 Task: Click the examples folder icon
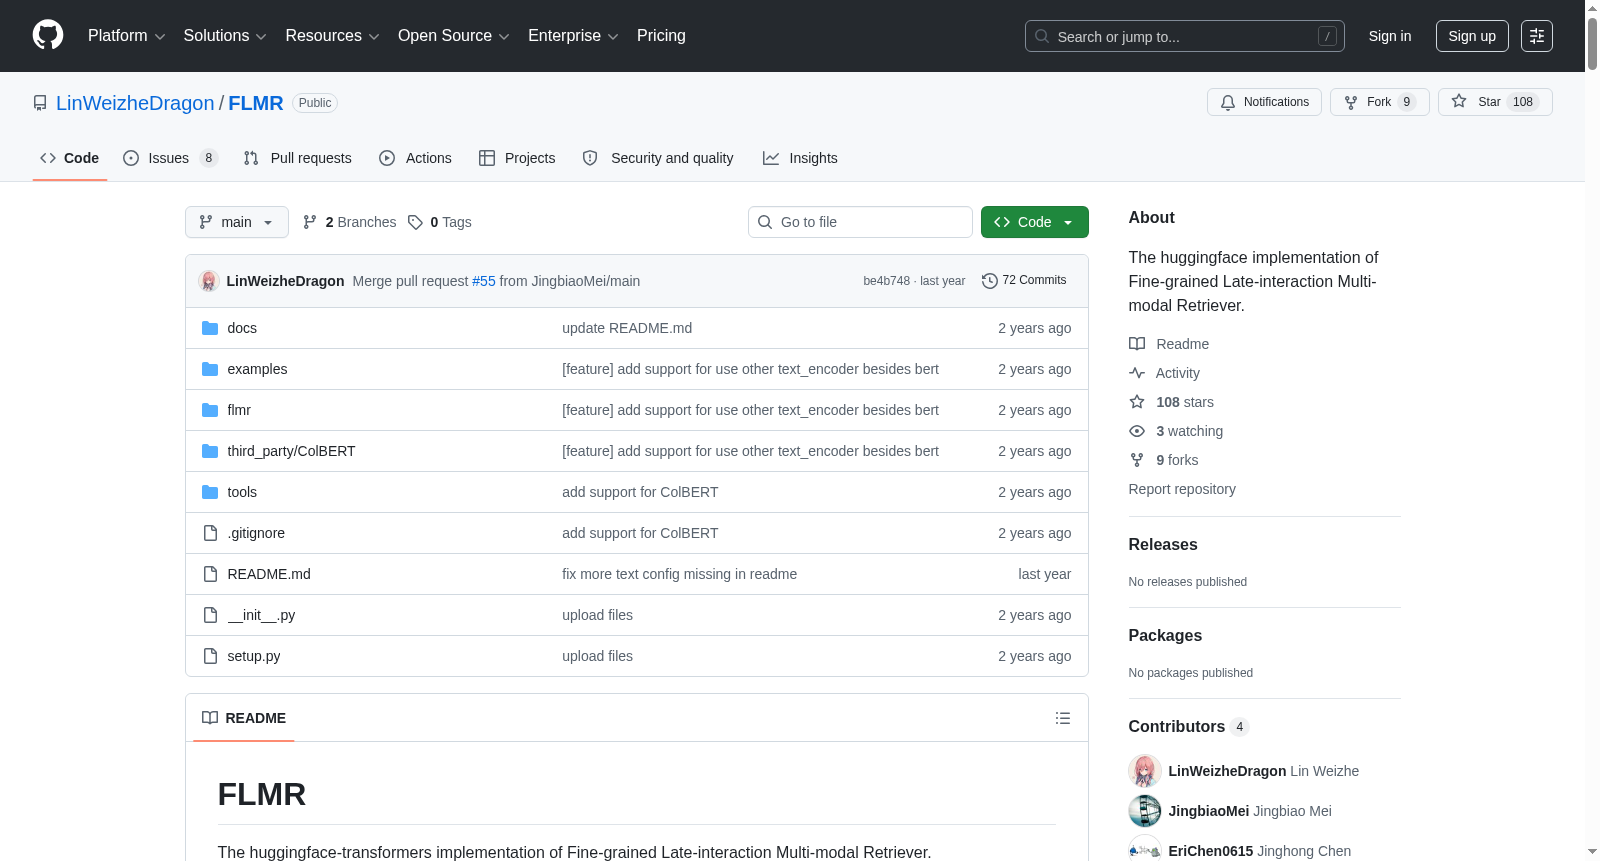tap(210, 369)
